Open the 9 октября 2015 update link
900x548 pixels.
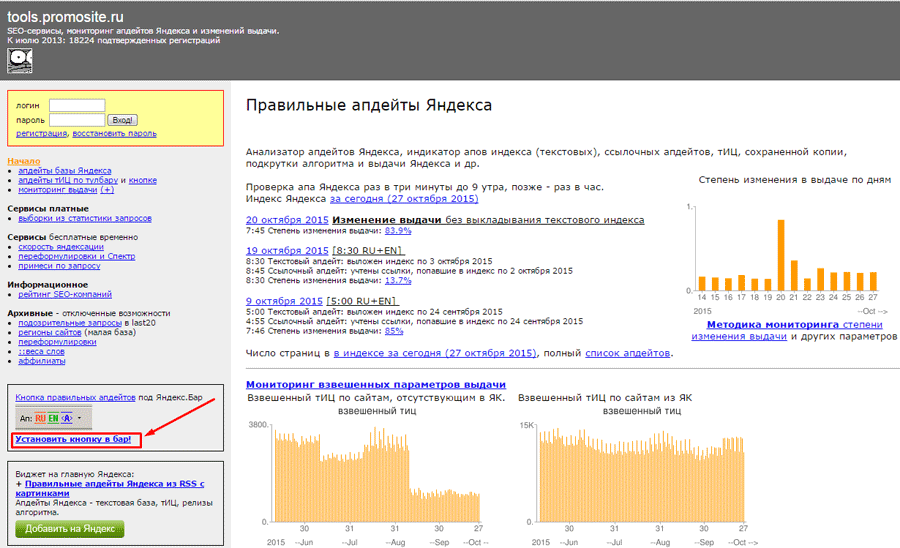[x=284, y=301]
